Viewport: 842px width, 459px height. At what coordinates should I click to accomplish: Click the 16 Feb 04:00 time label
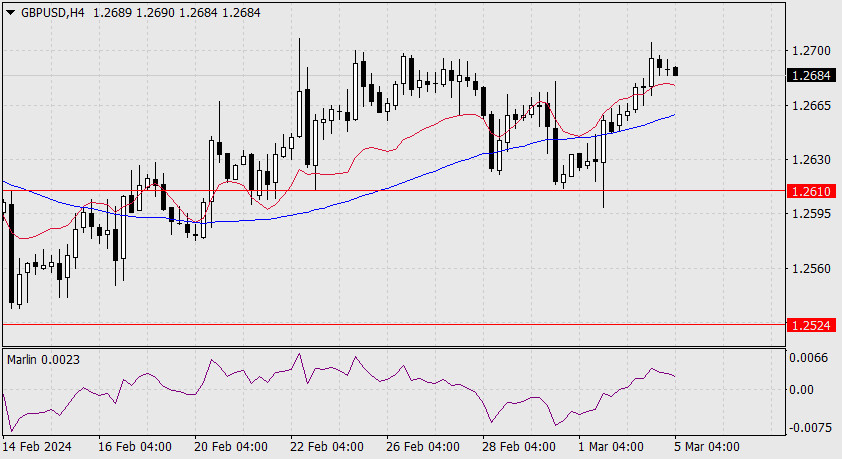tap(135, 447)
